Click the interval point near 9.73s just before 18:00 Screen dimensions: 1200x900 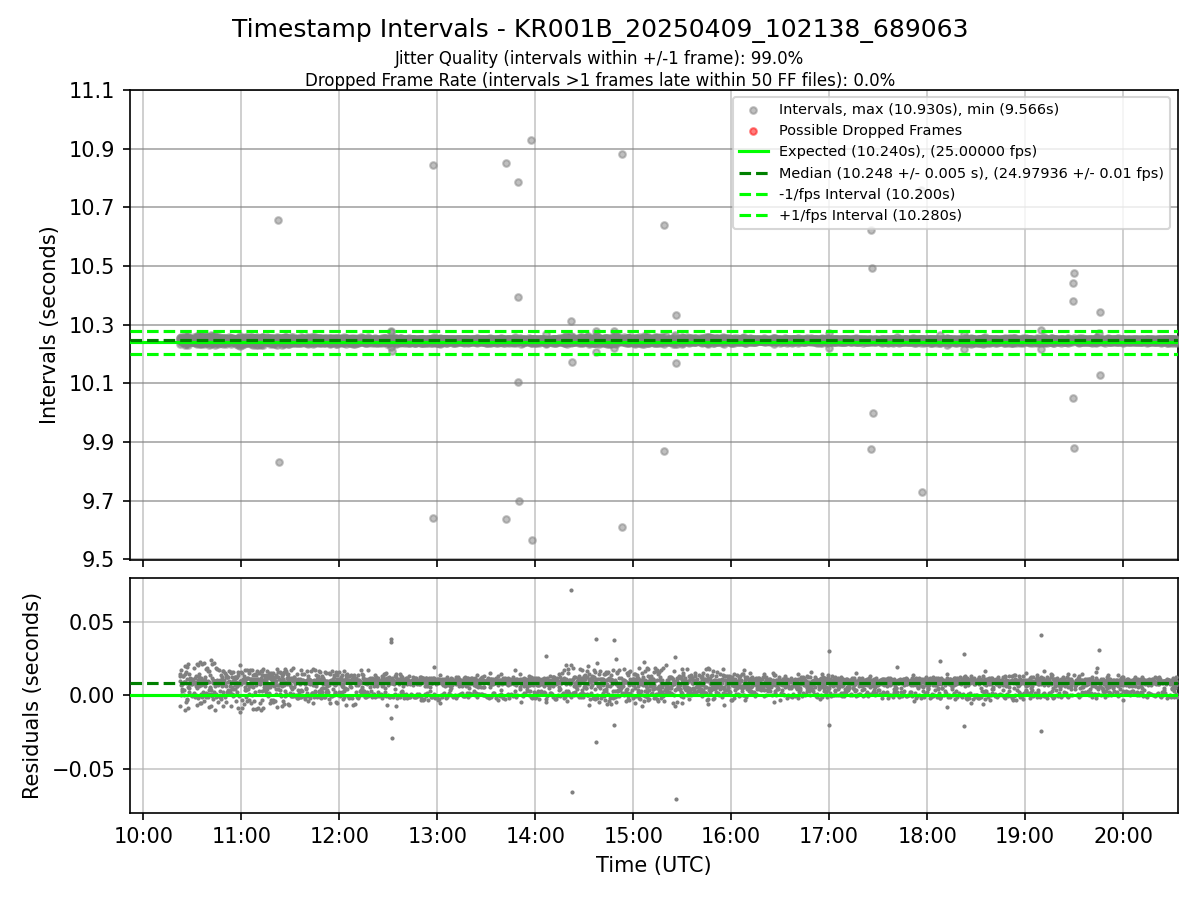coord(922,492)
